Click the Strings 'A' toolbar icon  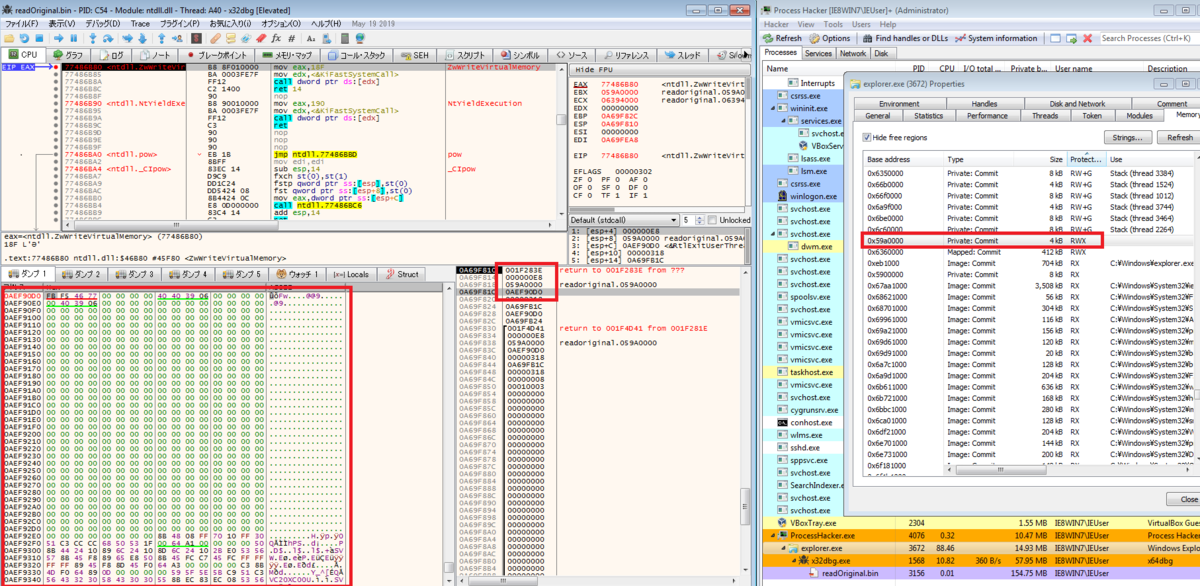pos(311,38)
